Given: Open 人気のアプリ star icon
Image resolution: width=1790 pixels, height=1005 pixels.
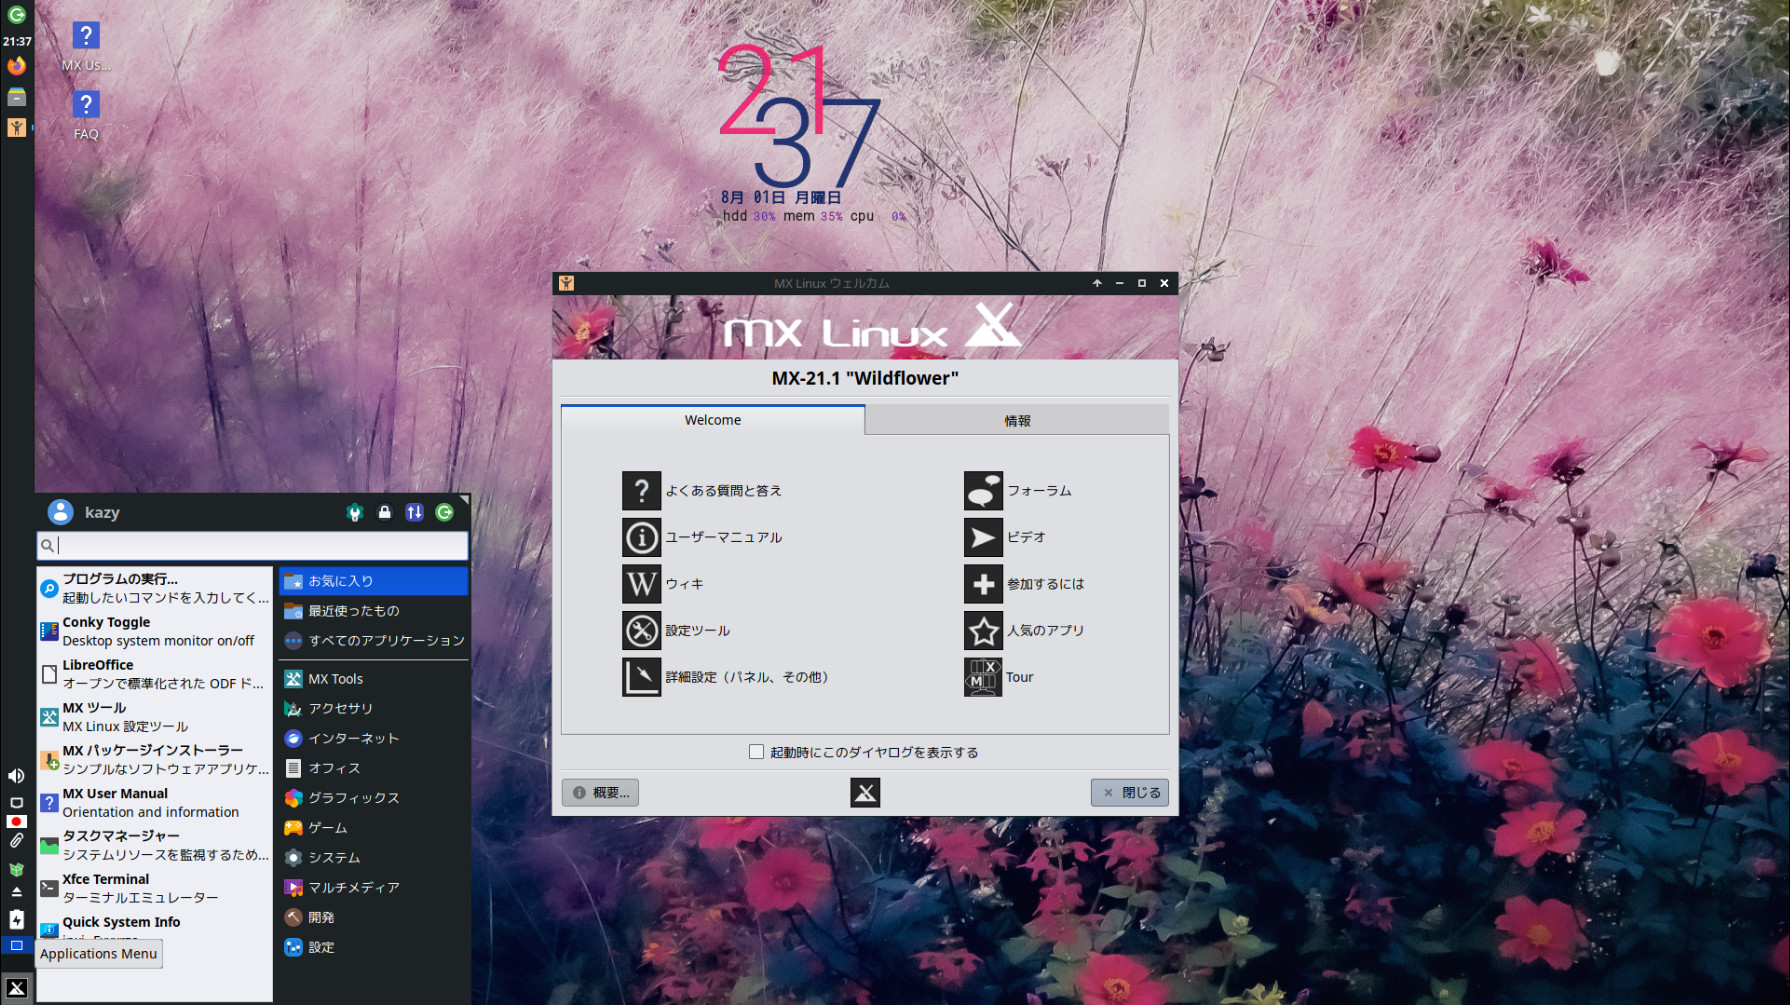Looking at the screenshot, I should pyautogui.click(x=983, y=631).
